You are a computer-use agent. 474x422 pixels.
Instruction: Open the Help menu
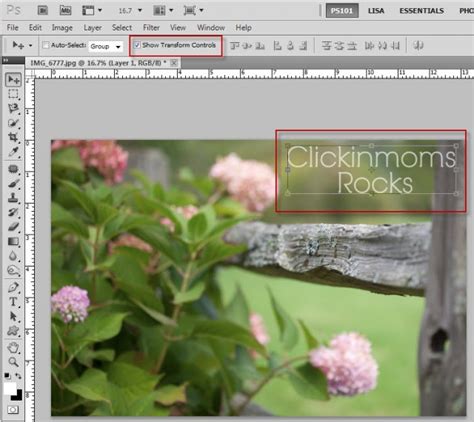(243, 28)
